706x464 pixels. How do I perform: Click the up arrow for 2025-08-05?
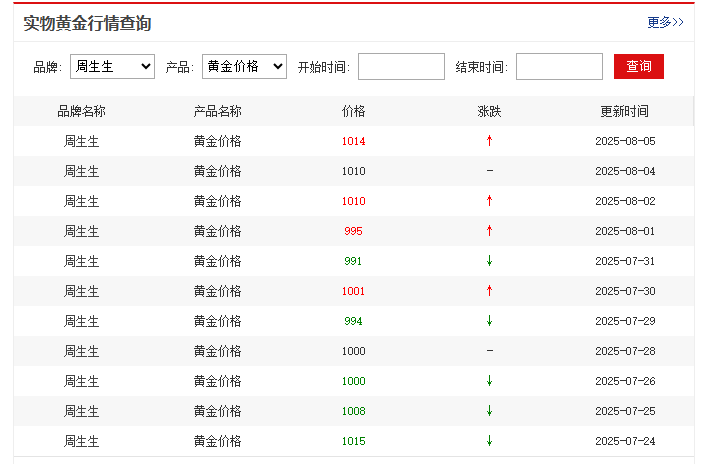(489, 141)
